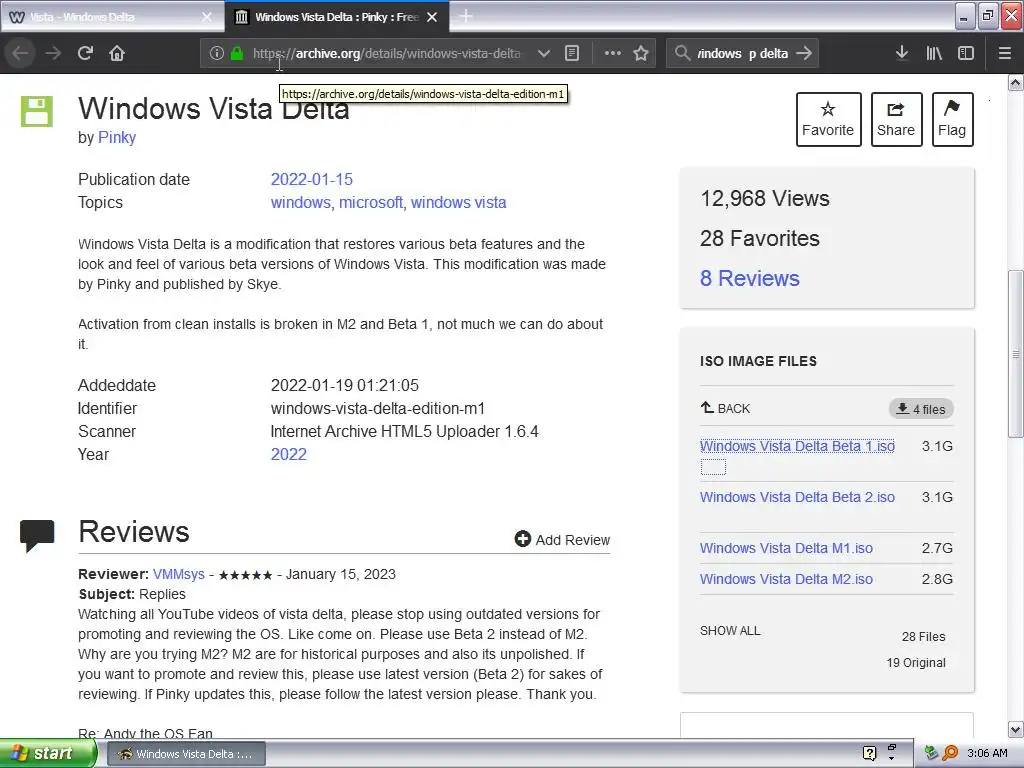
Task: Browse the windows vista topic
Action: point(458,202)
